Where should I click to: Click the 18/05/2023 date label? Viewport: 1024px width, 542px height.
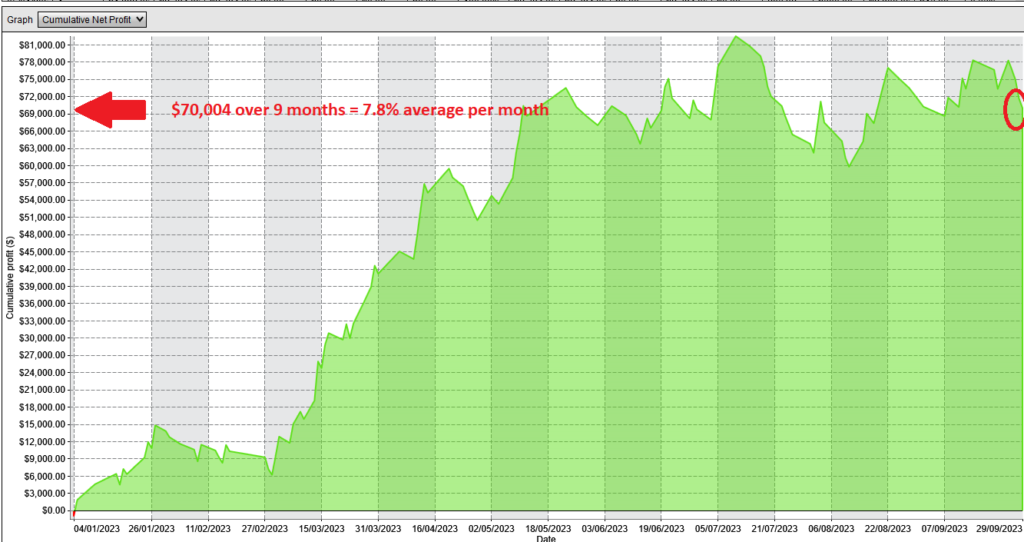548,527
